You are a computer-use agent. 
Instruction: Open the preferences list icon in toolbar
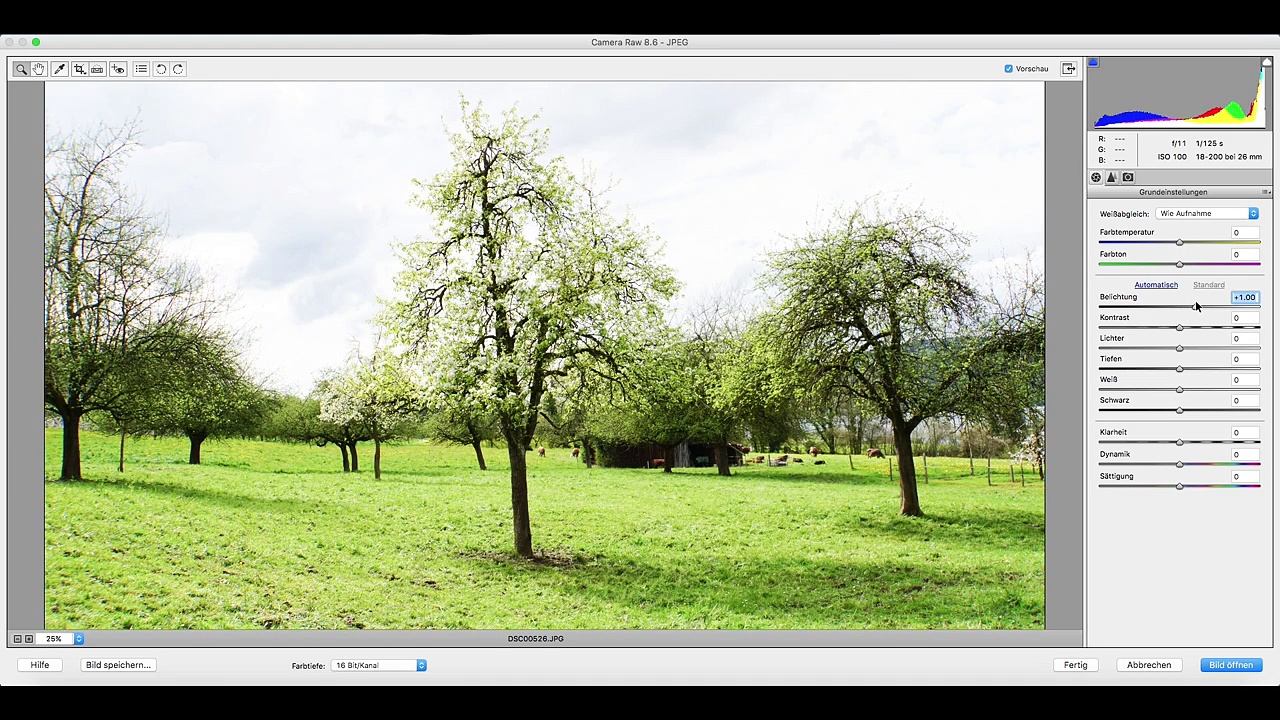(141, 69)
